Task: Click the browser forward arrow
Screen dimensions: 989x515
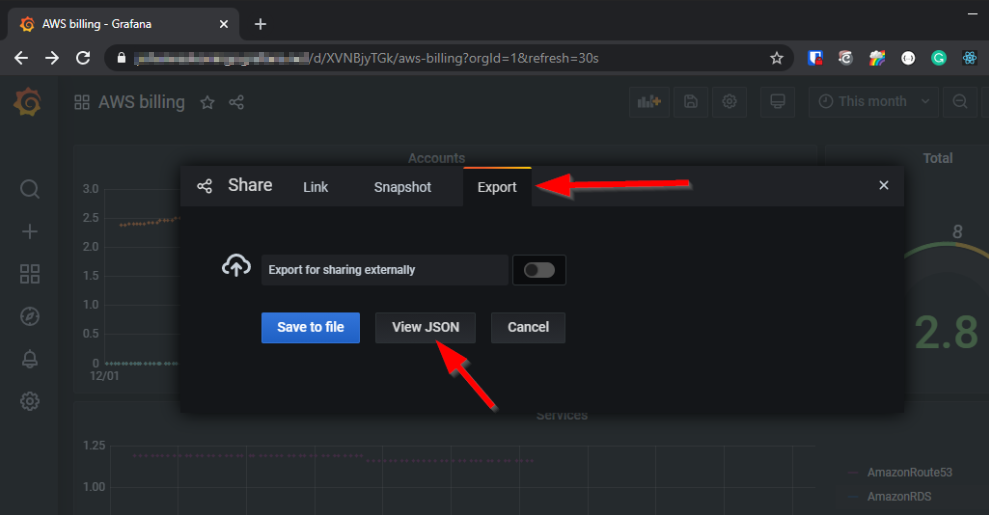Action: [52, 58]
